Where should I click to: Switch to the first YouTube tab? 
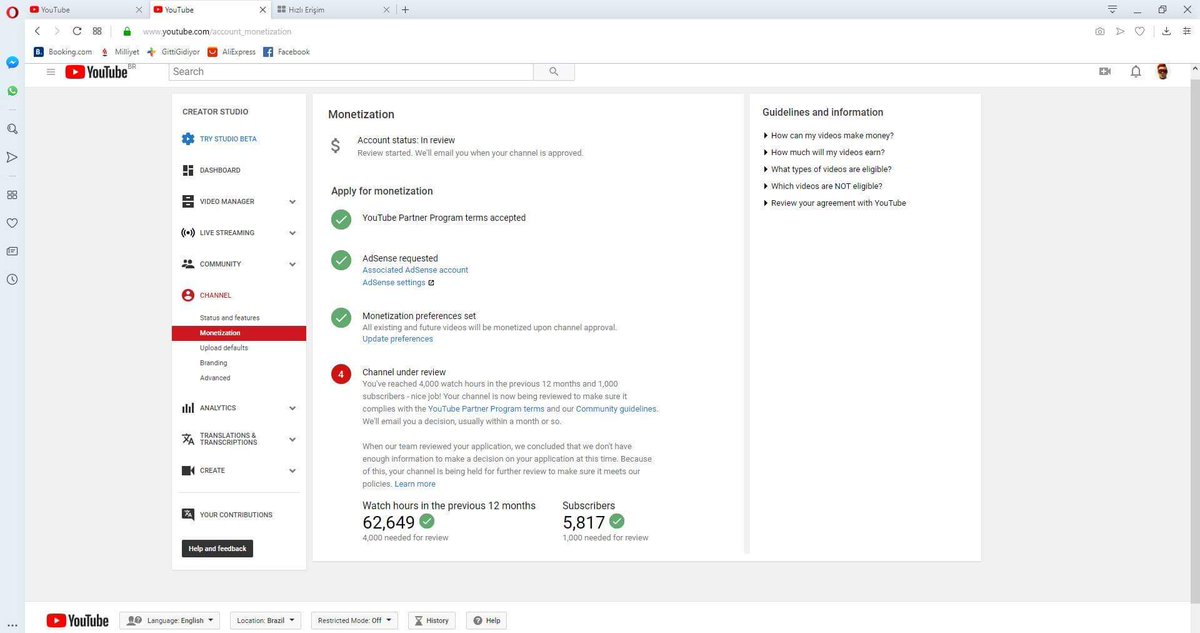pyautogui.click(x=85, y=9)
